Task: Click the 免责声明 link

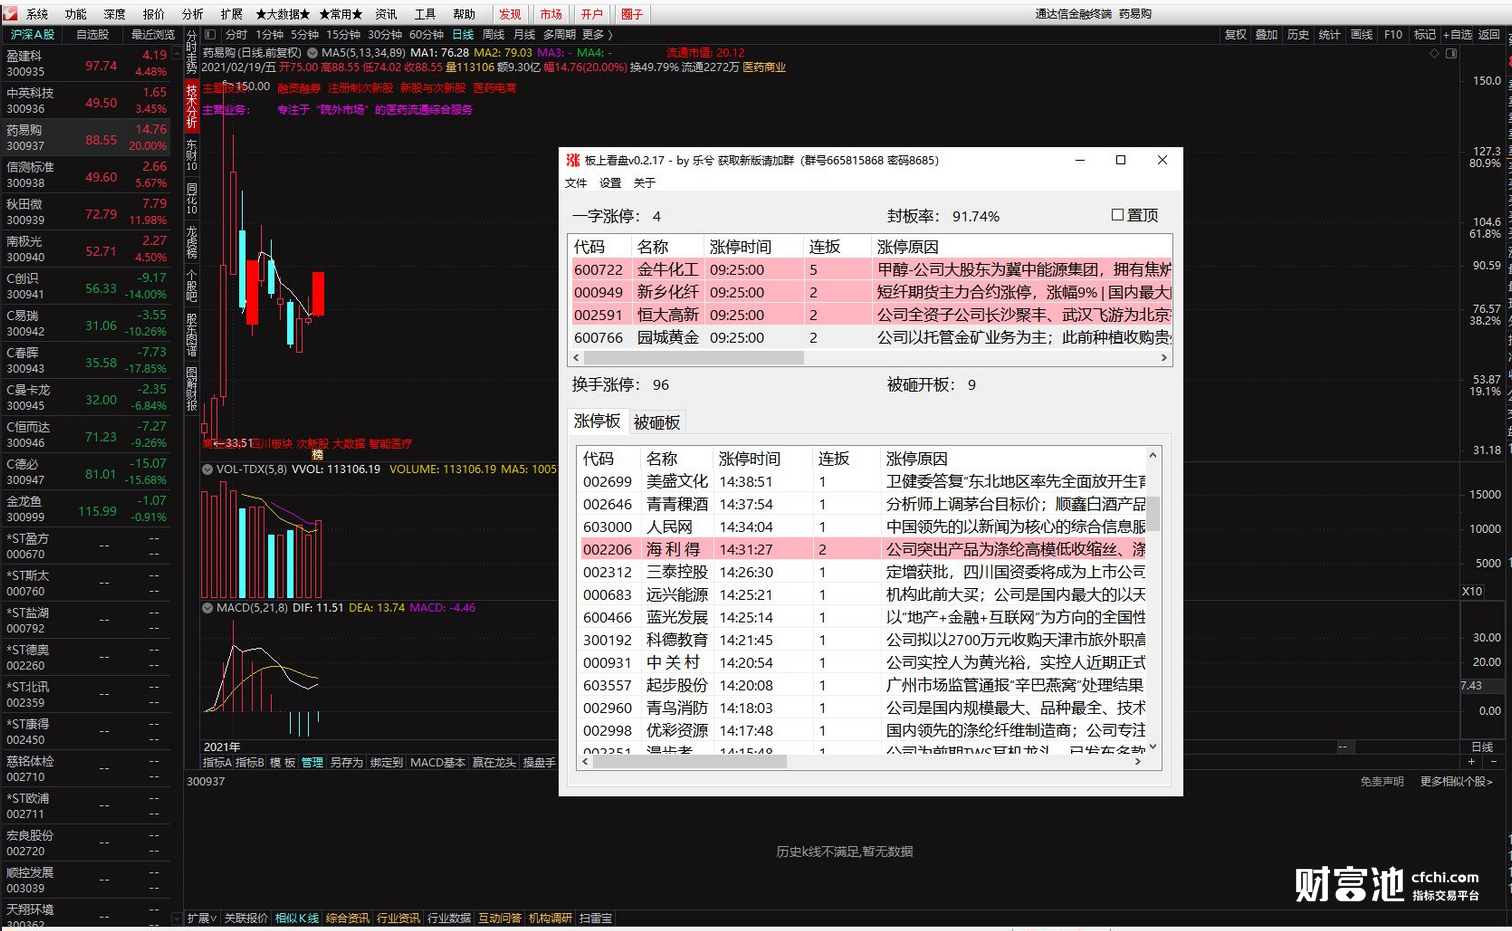Action: [1382, 781]
